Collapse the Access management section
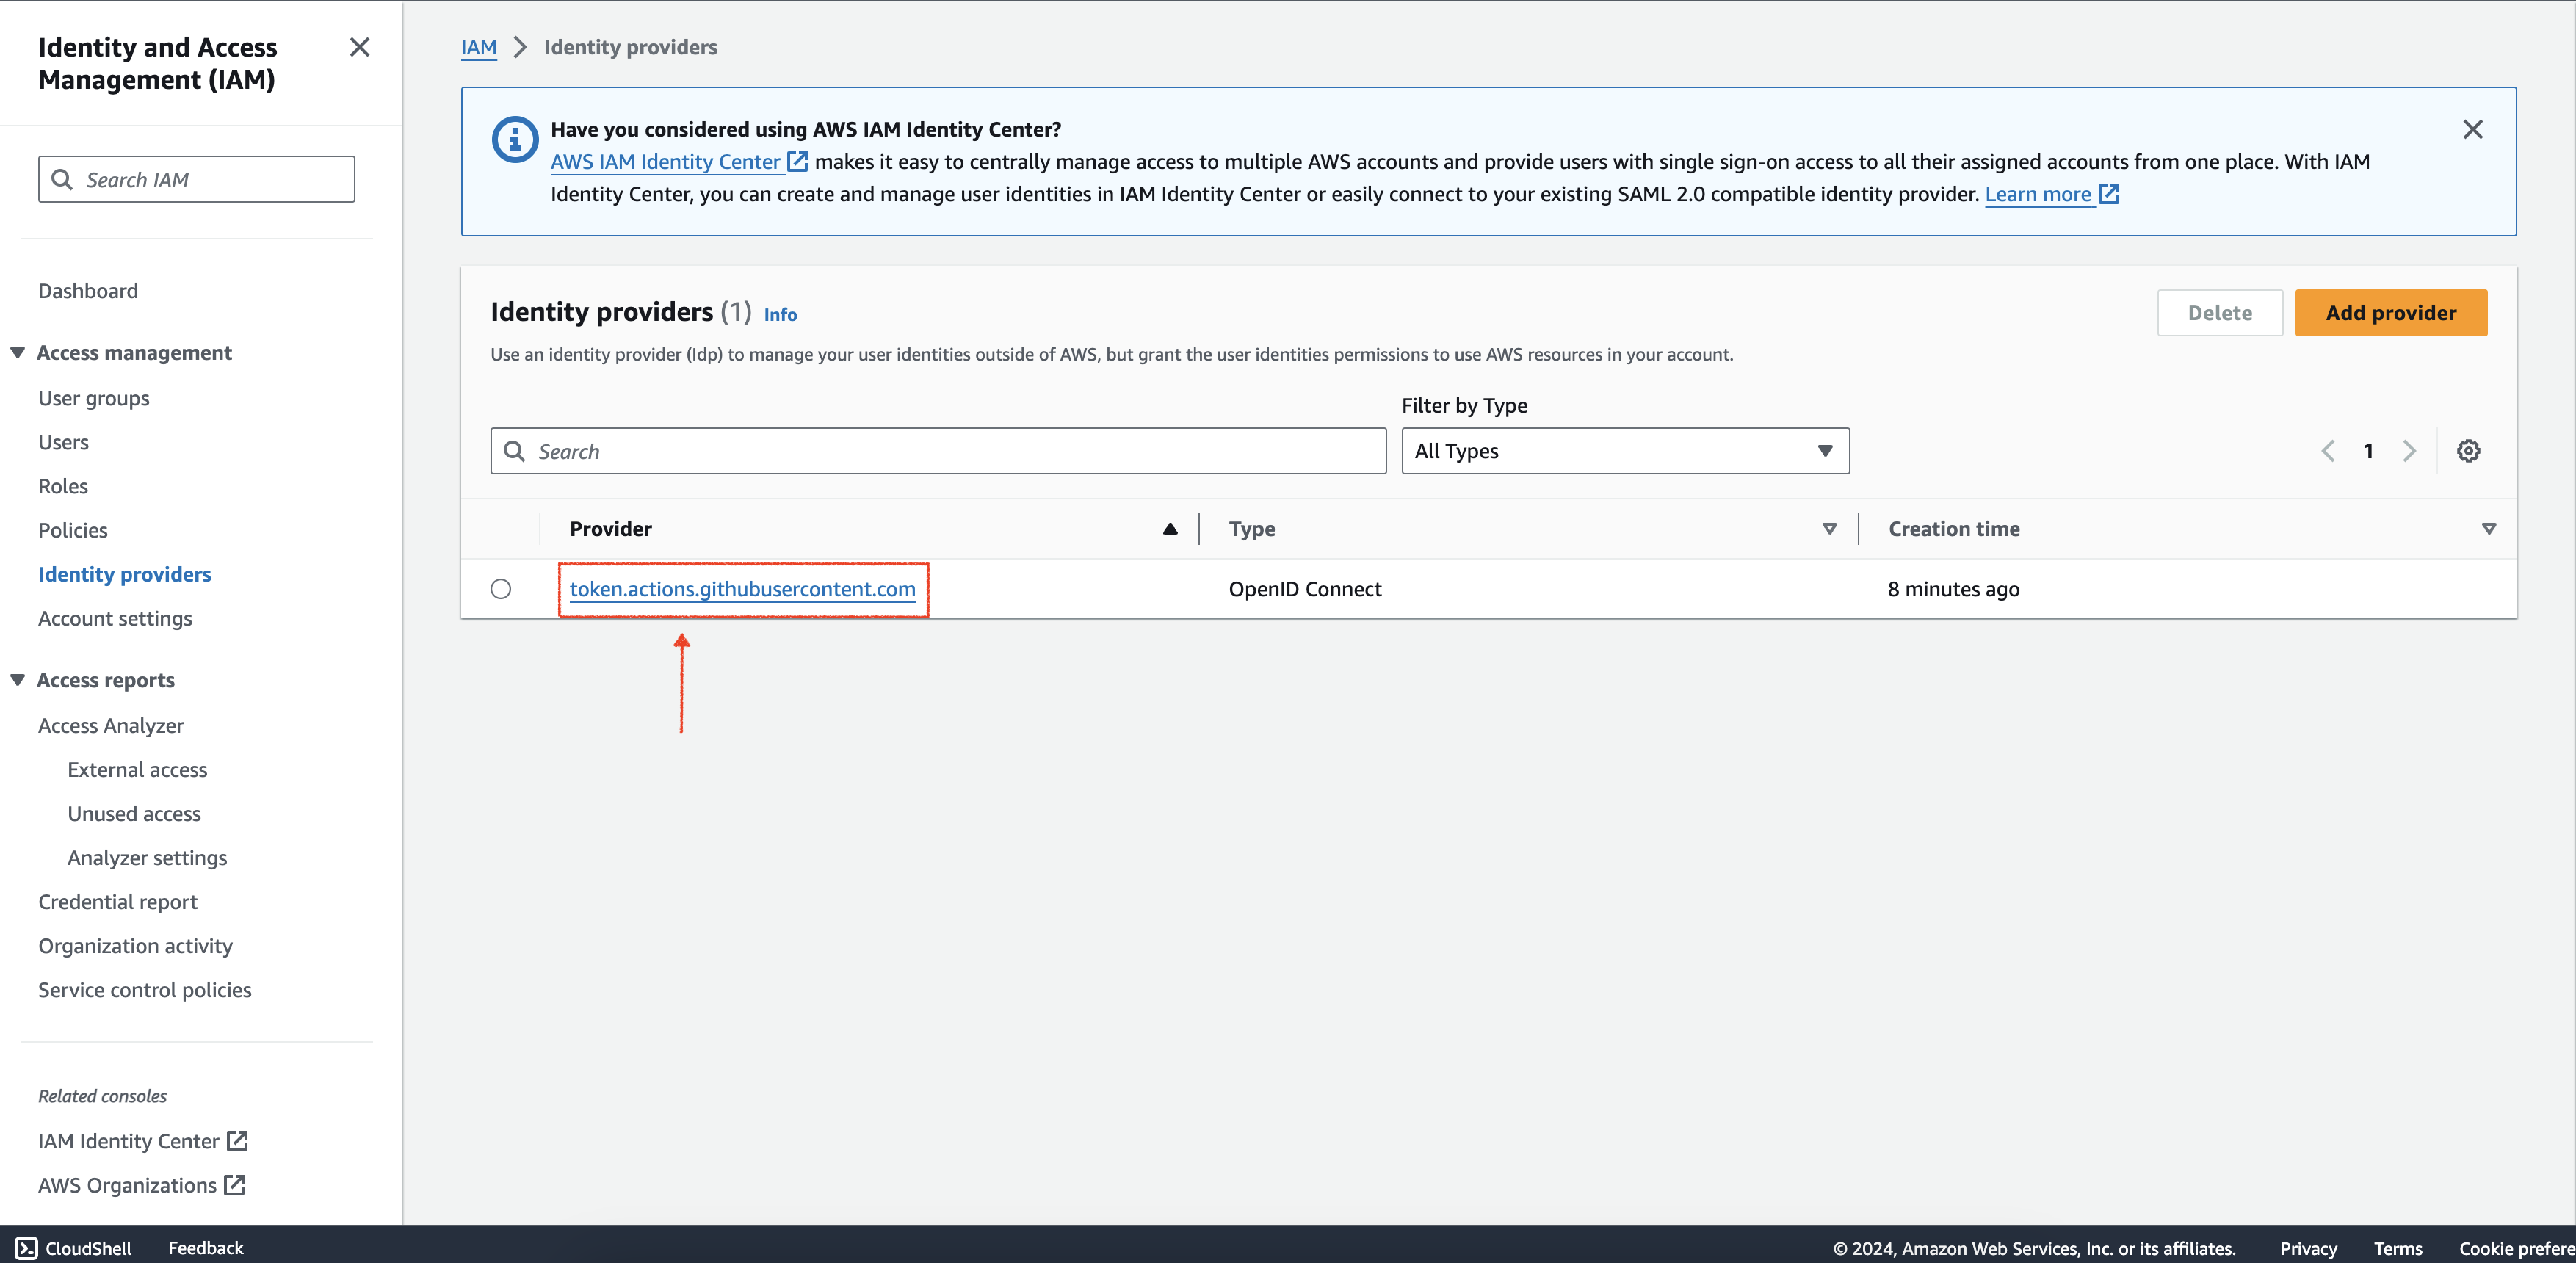This screenshot has height=1263, width=2576. (17, 352)
